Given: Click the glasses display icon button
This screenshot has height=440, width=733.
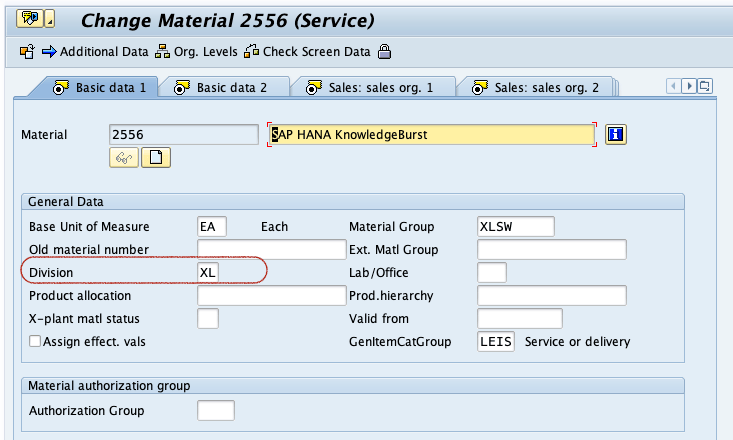Looking at the screenshot, I should click(x=124, y=158).
